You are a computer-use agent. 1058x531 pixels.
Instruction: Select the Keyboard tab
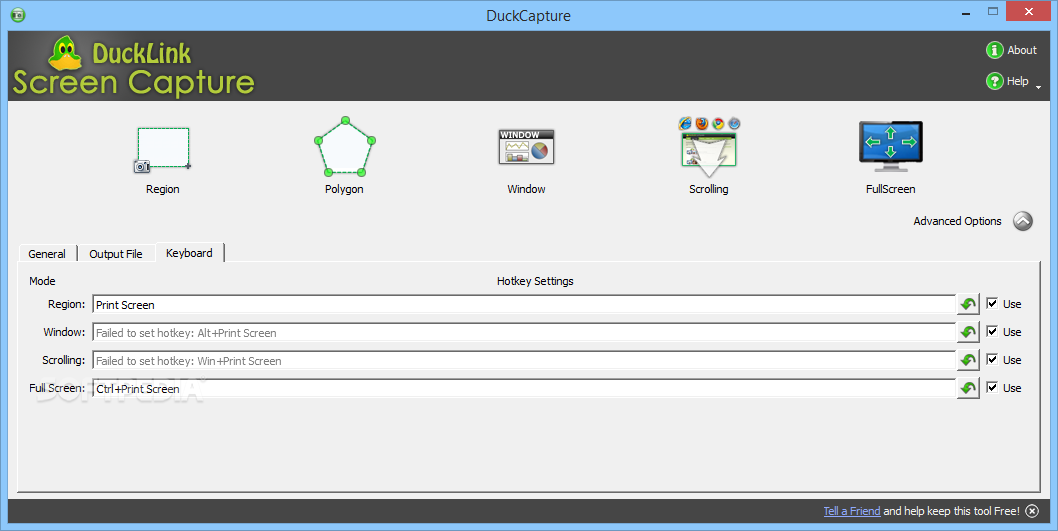pos(190,252)
